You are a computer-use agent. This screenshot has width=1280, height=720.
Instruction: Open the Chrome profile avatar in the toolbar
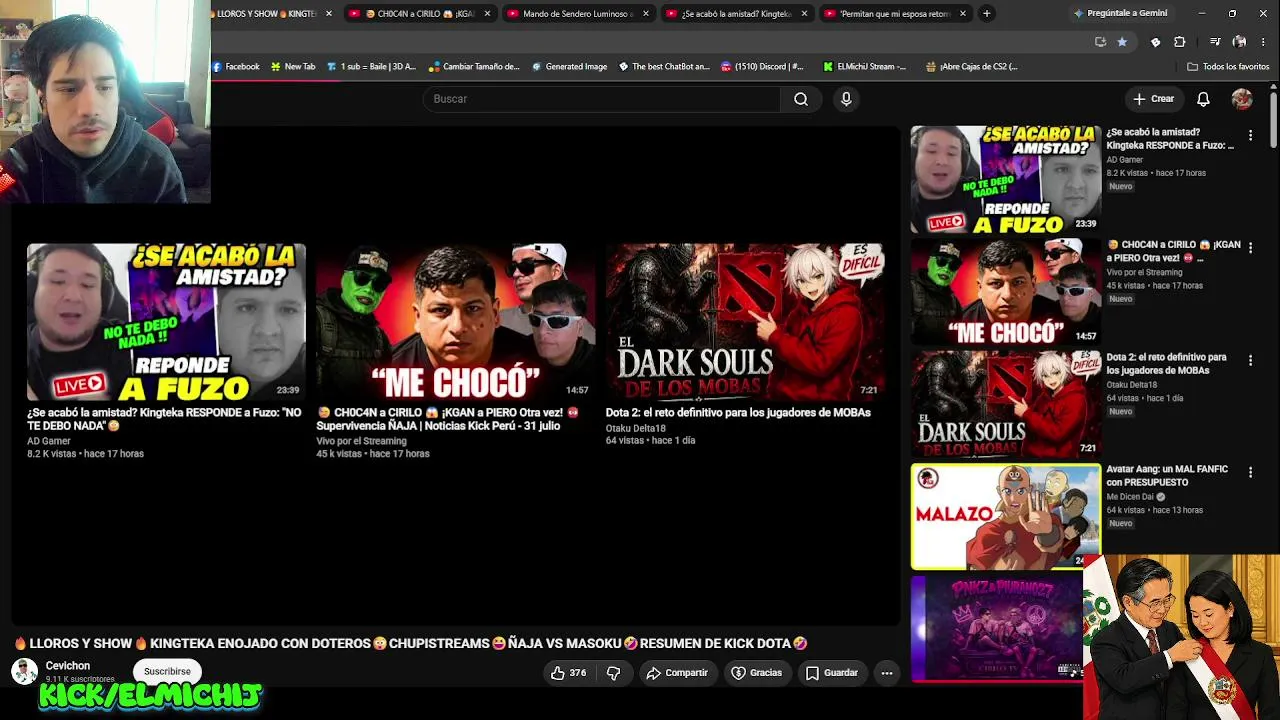pyautogui.click(x=1240, y=42)
